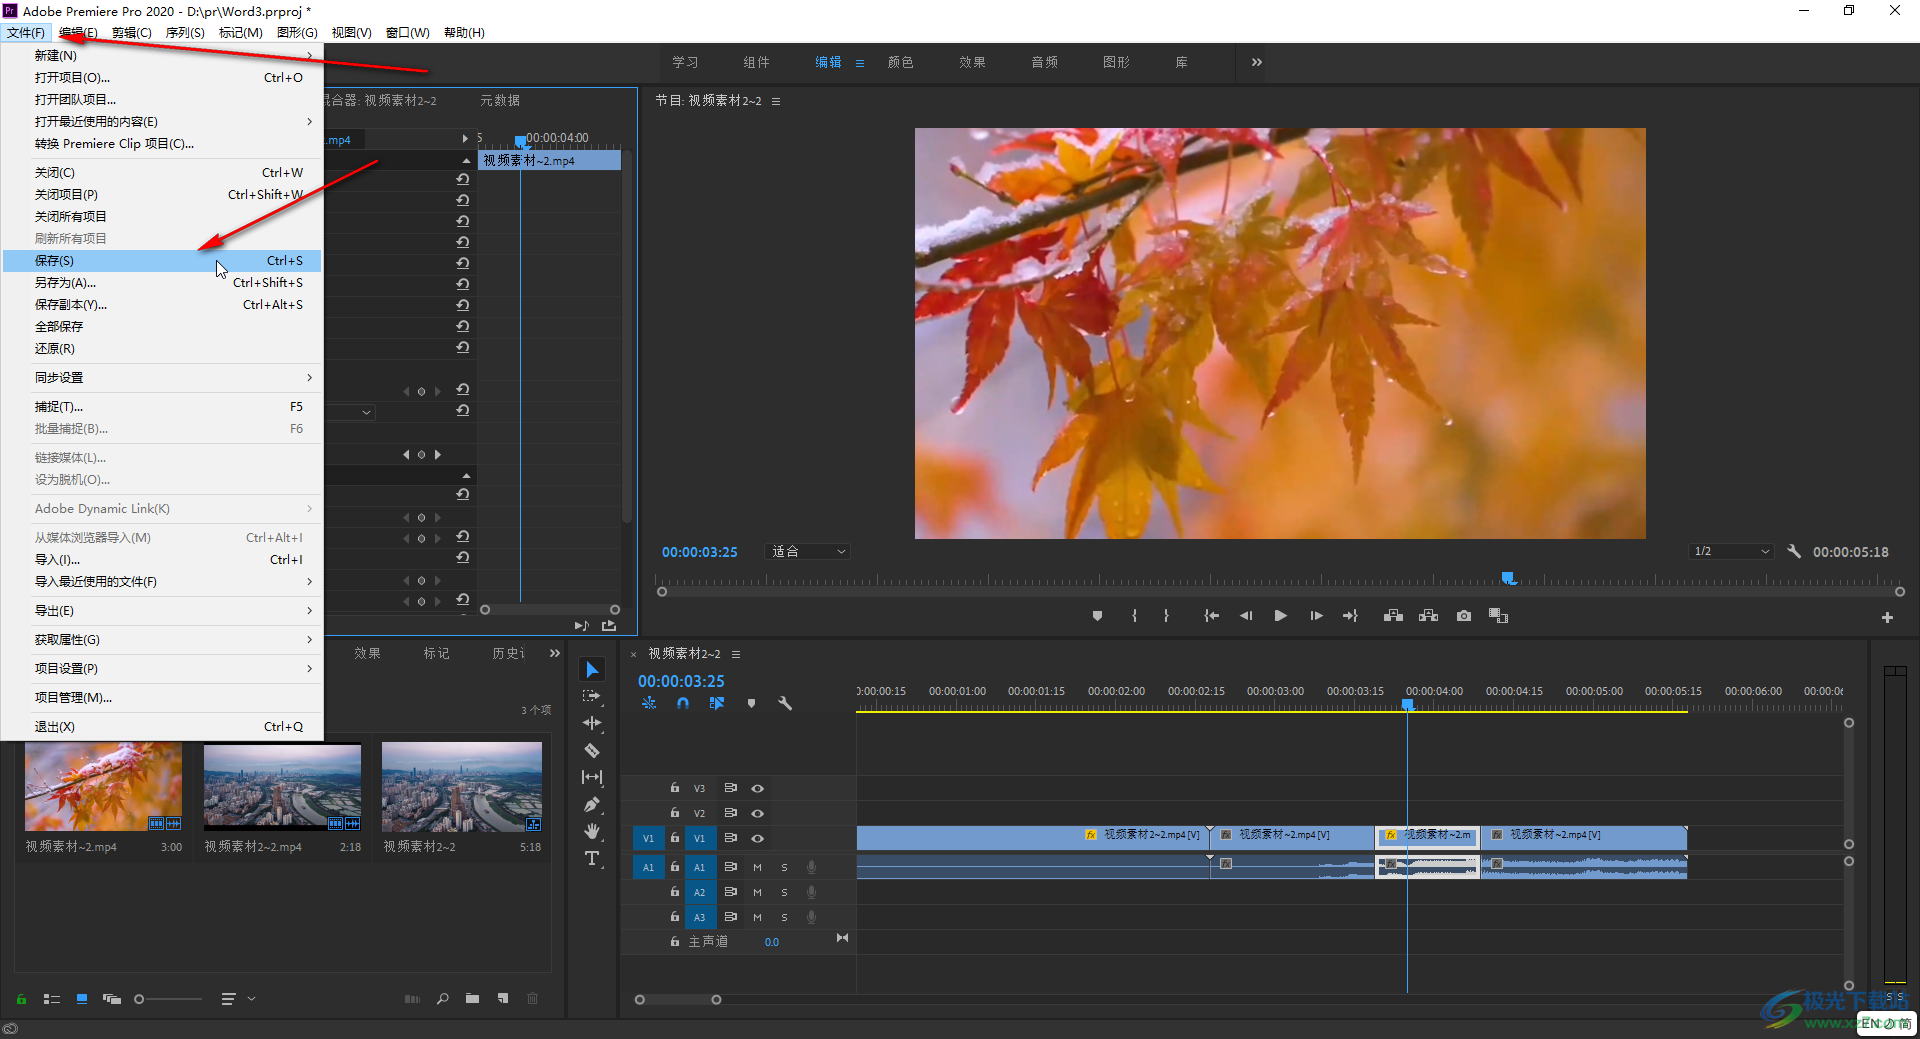The image size is (1920, 1039).
Task: Solo audio track A2
Action: pyautogui.click(x=784, y=892)
